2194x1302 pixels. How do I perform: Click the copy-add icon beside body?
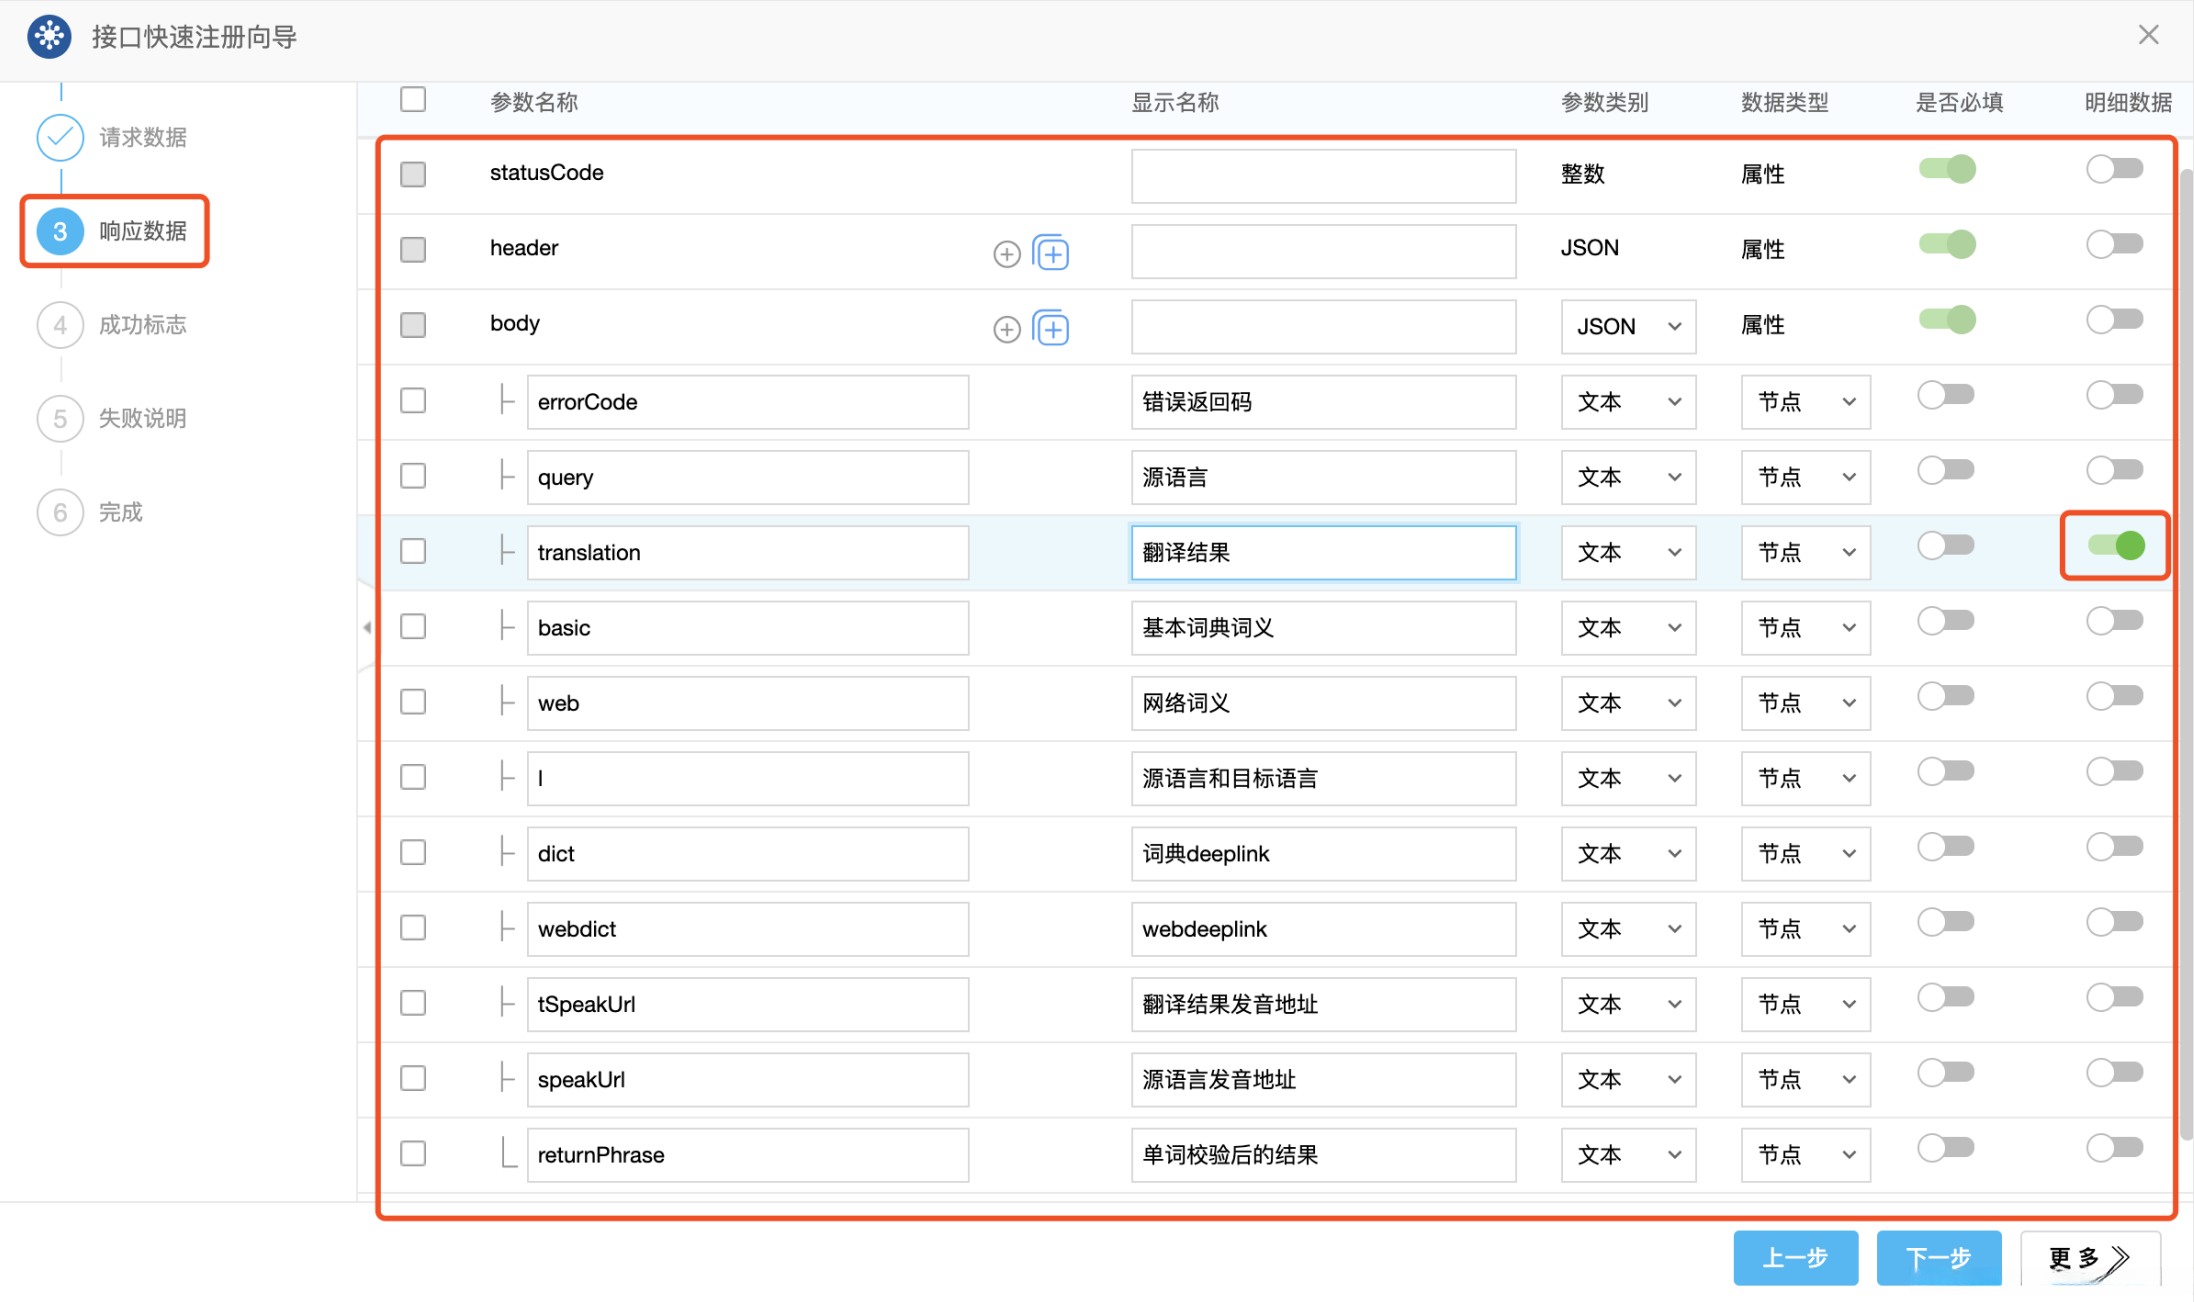(1051, 328)
